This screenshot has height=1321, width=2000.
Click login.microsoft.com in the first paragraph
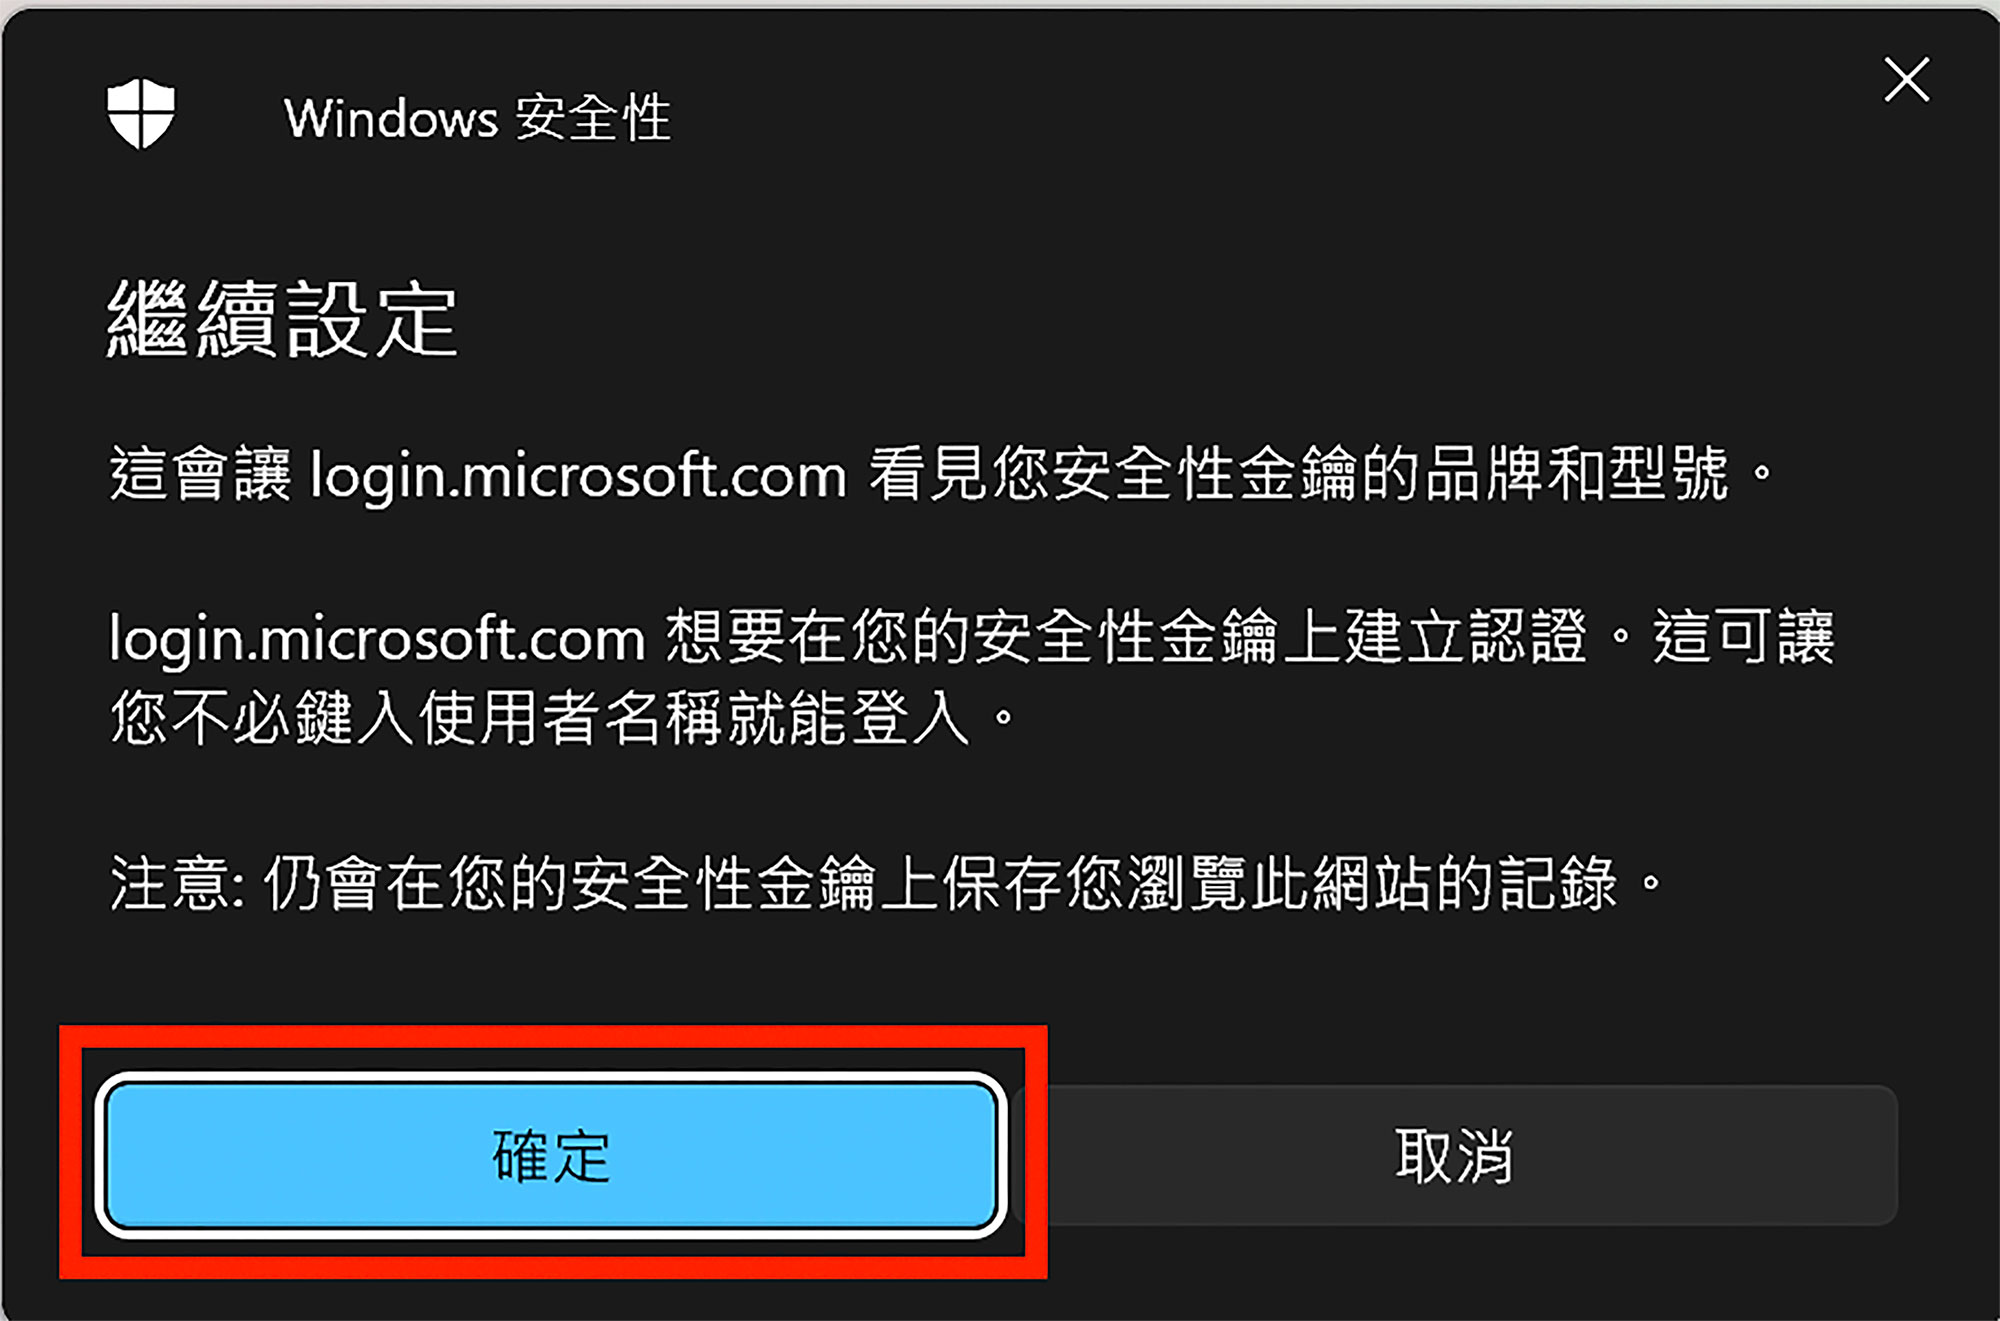(x=578, y=476)
